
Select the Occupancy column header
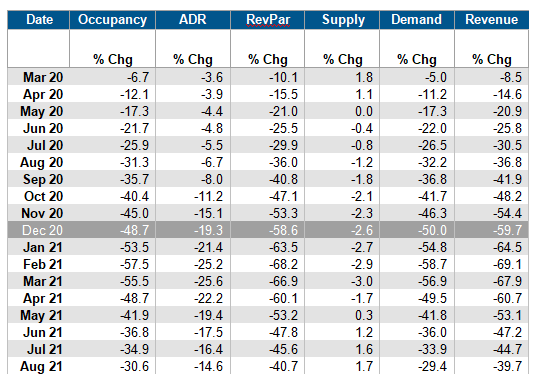tap(112, 20)
